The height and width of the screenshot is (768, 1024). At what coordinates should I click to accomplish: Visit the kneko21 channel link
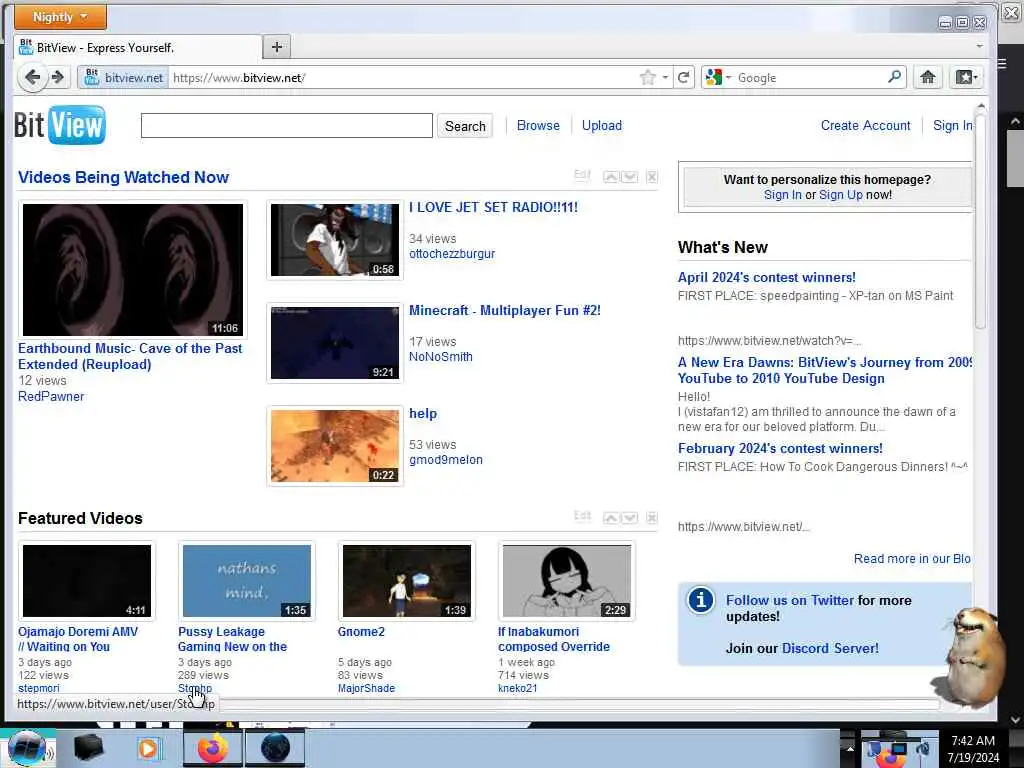(517, 688)
